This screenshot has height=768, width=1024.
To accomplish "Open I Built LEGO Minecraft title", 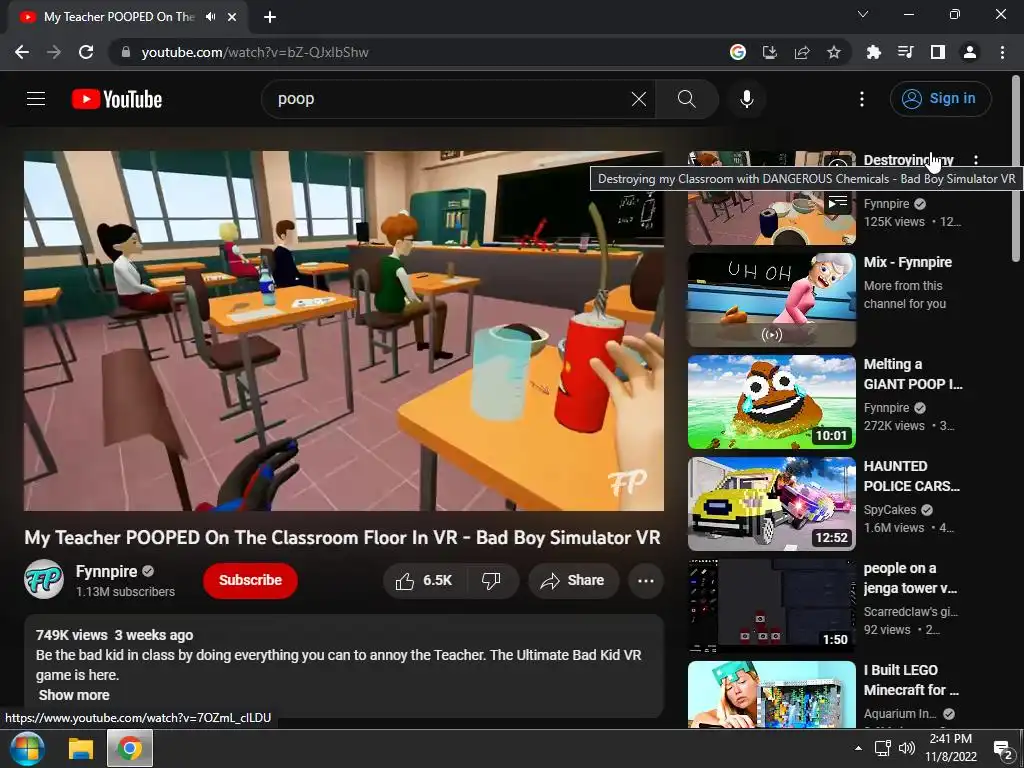I will tap(911, 680).
